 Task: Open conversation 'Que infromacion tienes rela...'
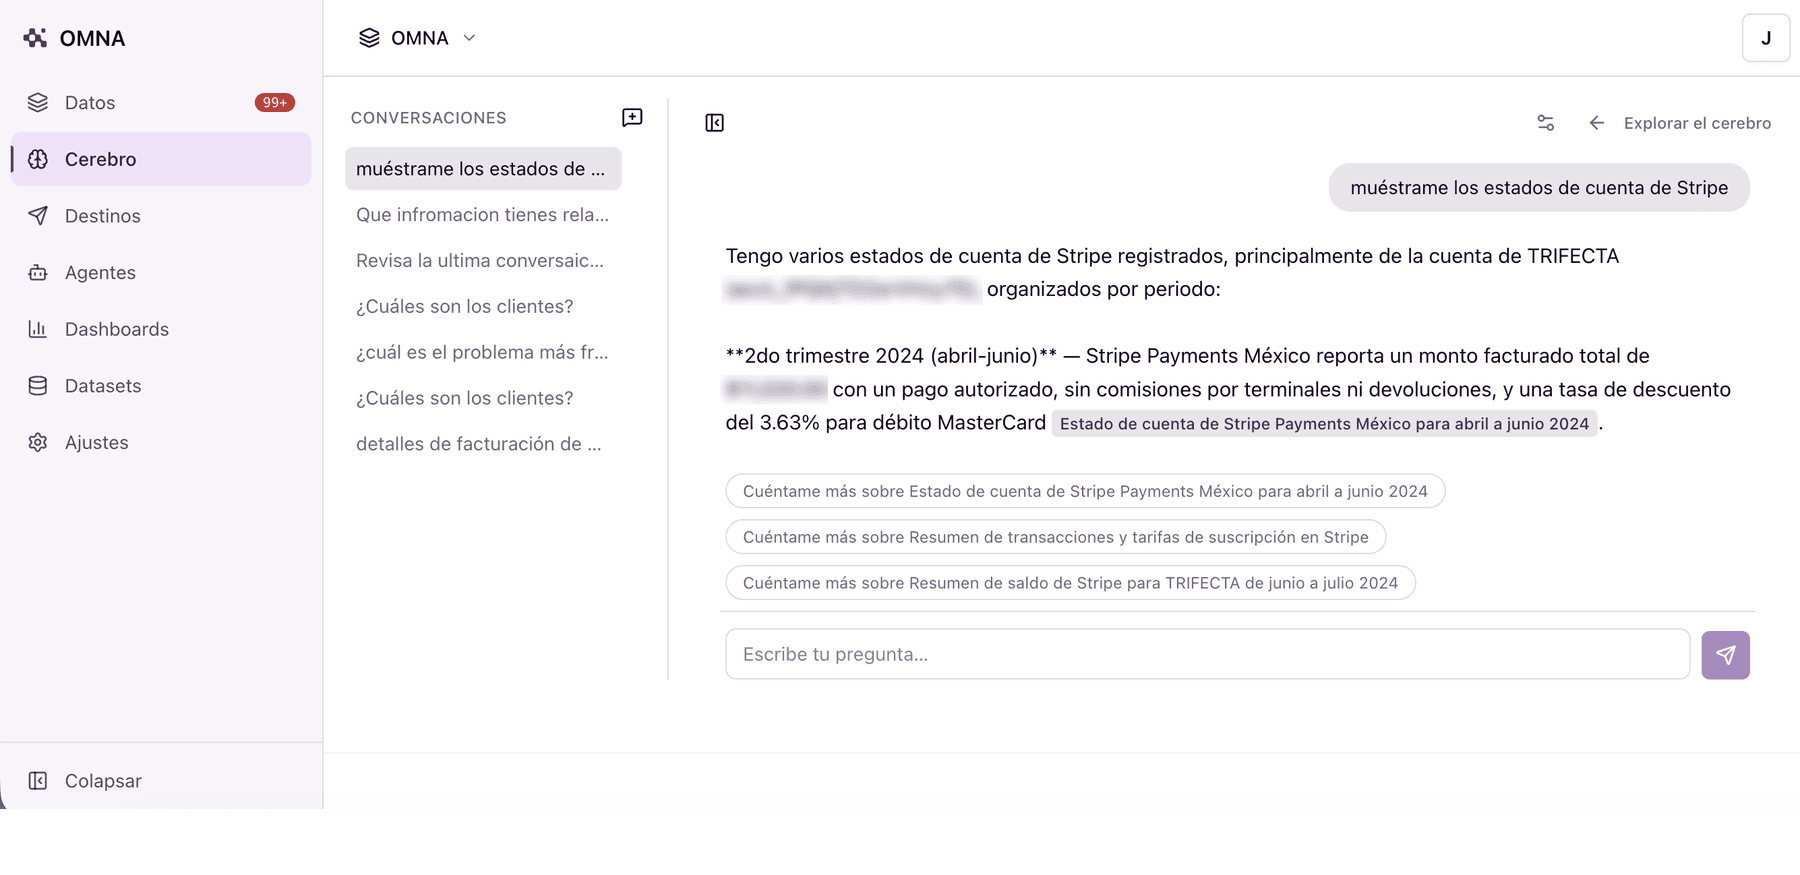[483, 215]
